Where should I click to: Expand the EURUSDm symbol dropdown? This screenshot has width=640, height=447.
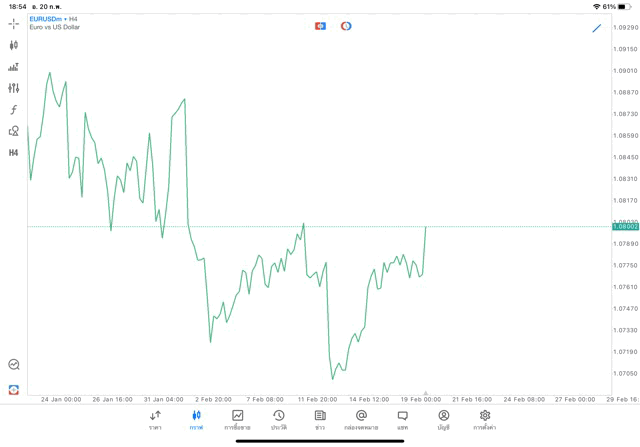(54, 19)
